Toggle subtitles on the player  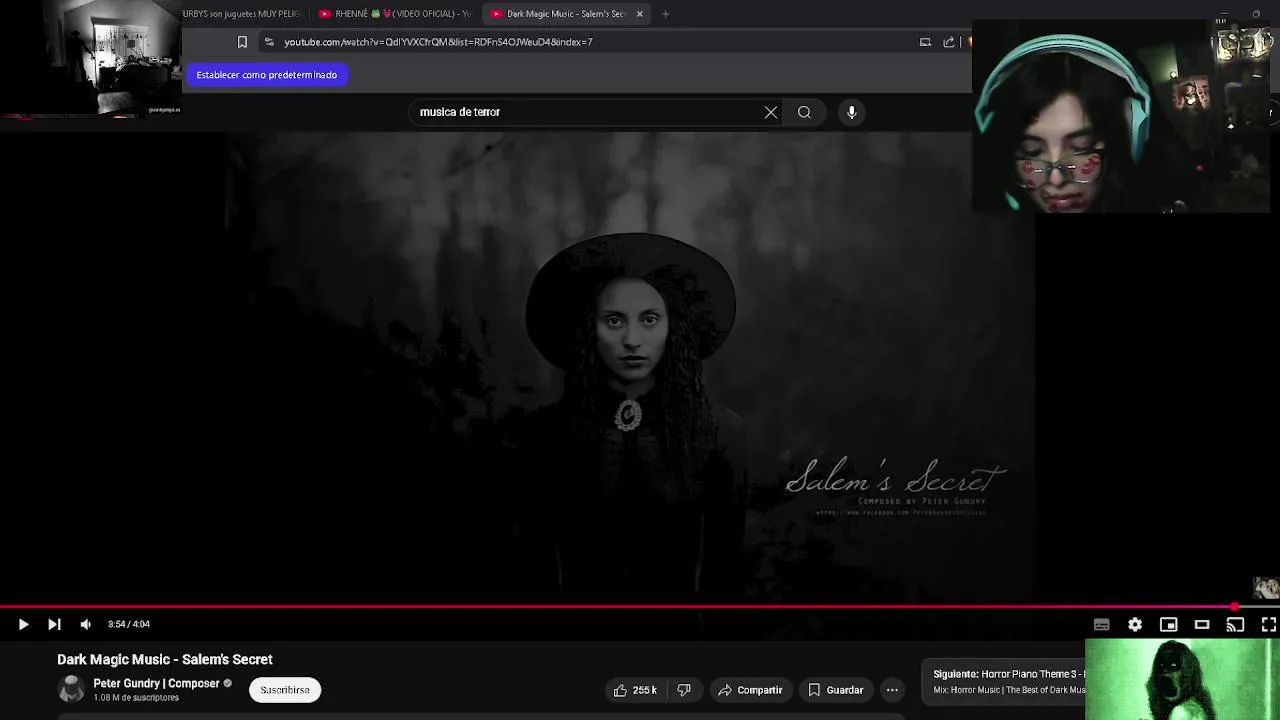pyautogui.click(x=1101, y=624)
